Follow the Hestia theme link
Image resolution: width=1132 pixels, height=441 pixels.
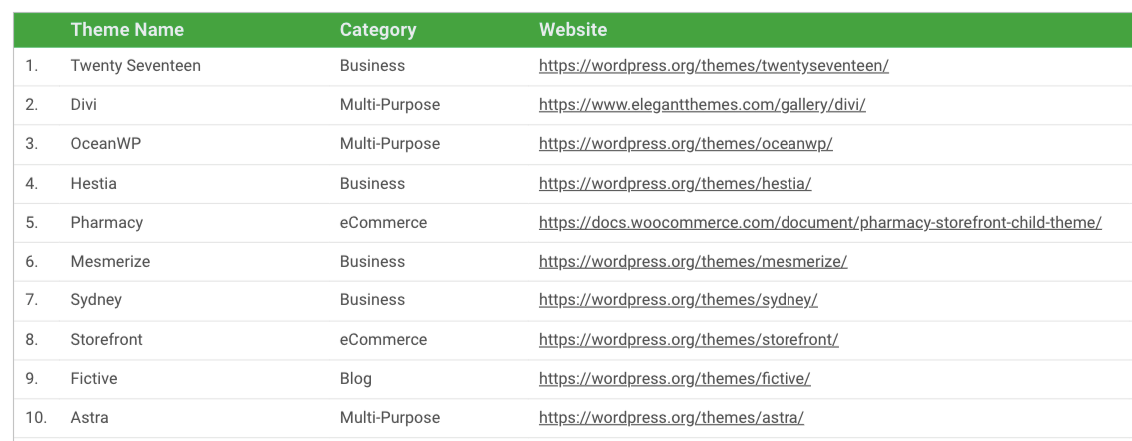[675, 183]
